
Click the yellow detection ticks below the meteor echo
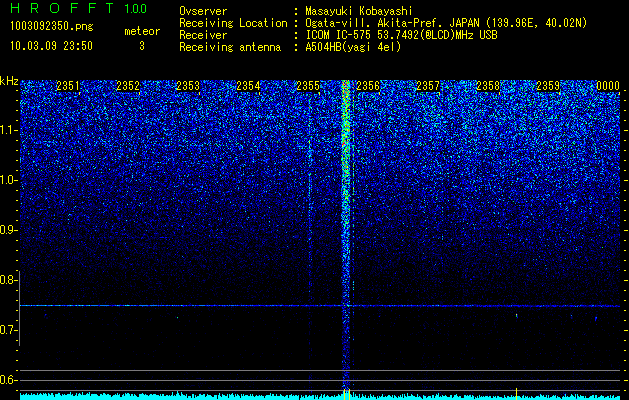click(x=347, y=392)
